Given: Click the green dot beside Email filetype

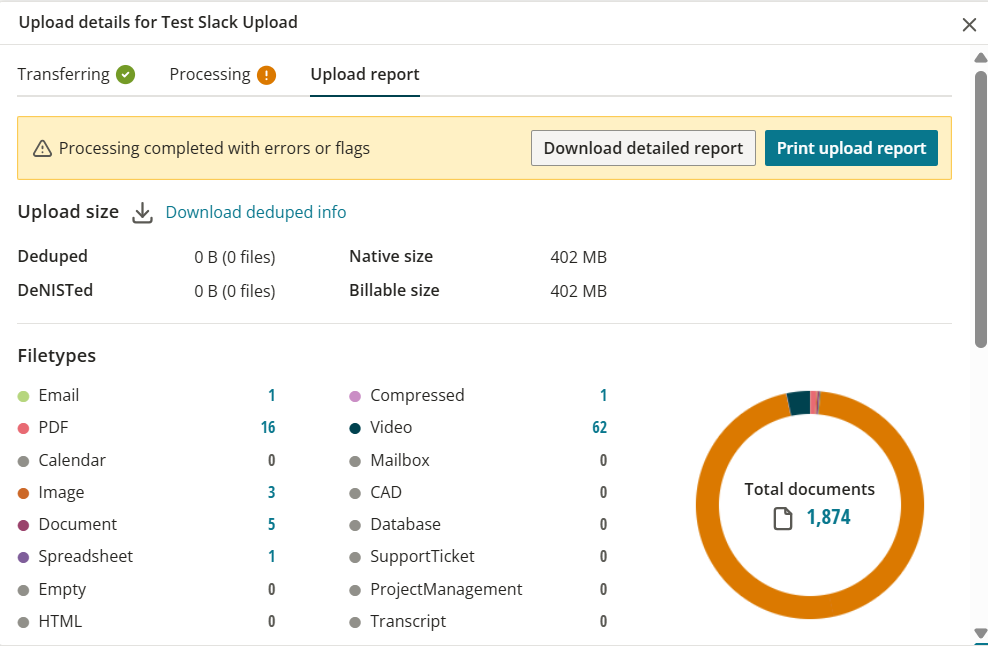Looking at the screenshot, I should point(22,395).
